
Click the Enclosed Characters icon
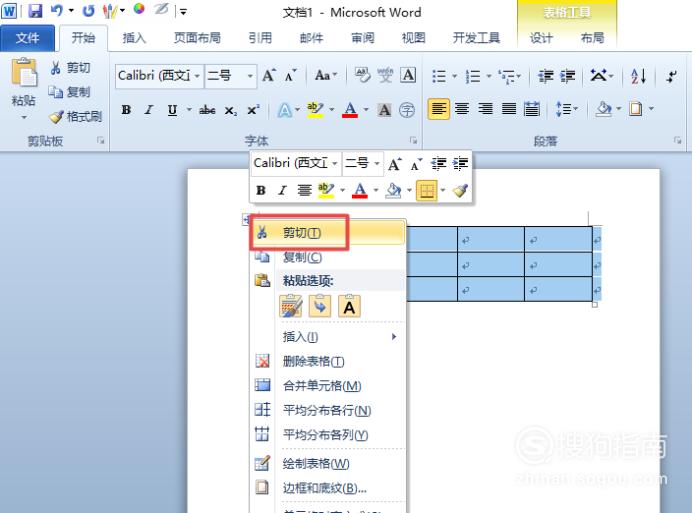tap(407, 109)
